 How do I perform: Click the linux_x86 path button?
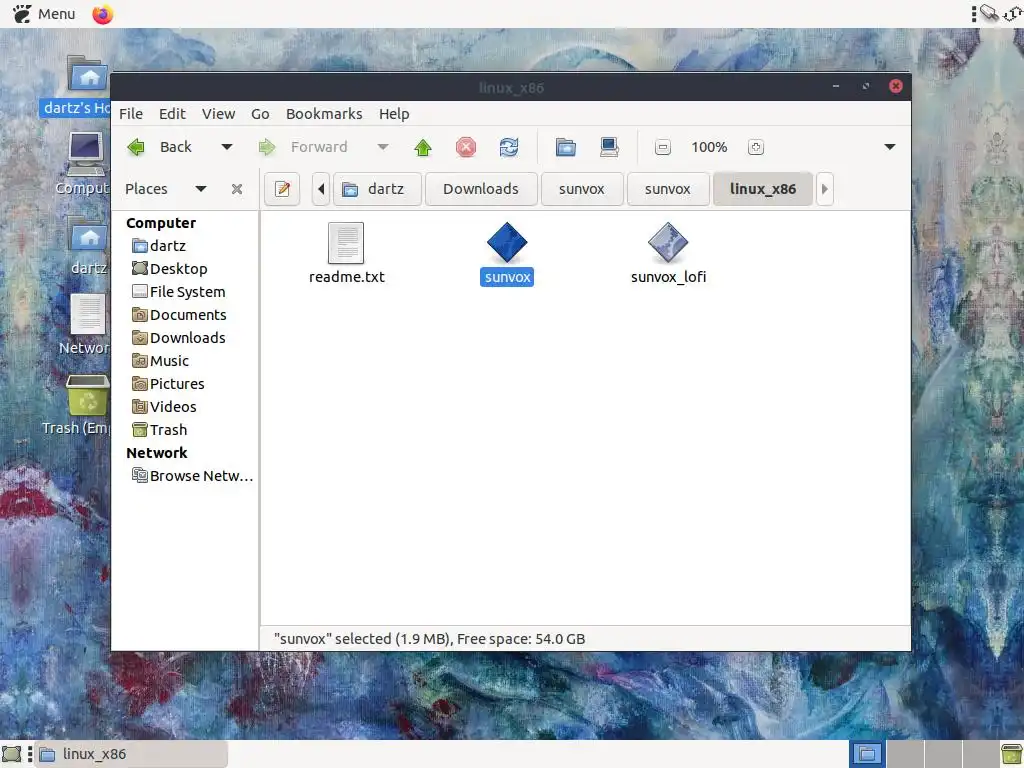pos(763,189)
